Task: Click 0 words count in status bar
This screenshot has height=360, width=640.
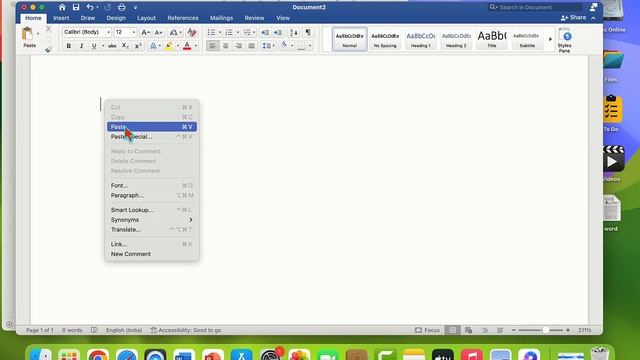Action: coord(72,330)
